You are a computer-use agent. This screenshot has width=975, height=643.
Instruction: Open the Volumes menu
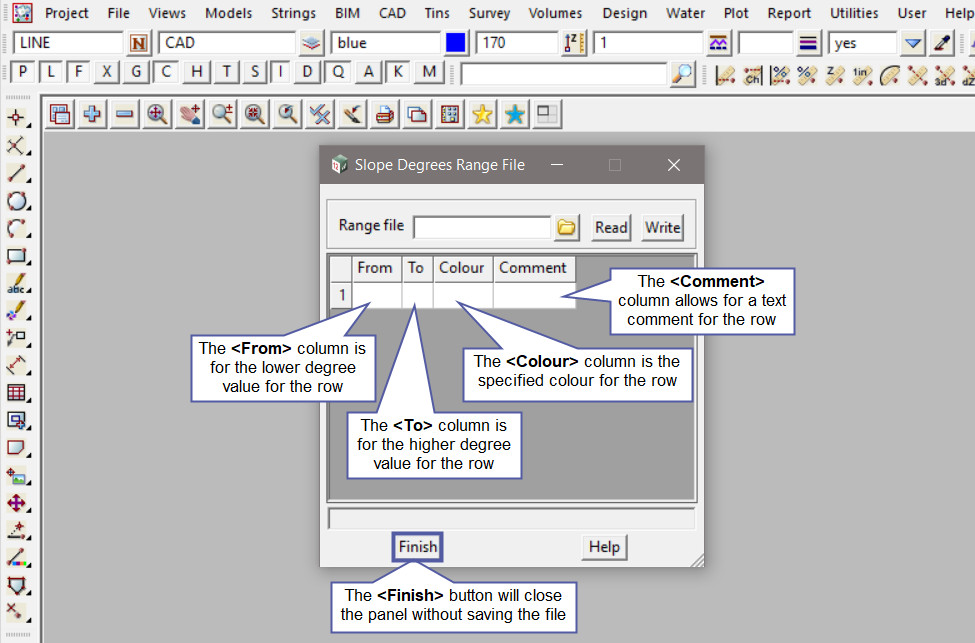[x=555, y=13]
